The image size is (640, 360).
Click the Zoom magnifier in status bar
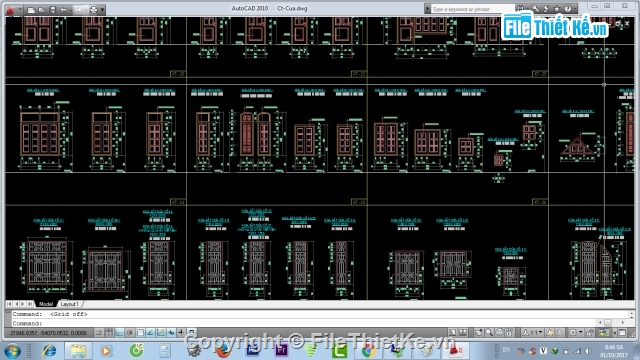(x=489, y=333)
